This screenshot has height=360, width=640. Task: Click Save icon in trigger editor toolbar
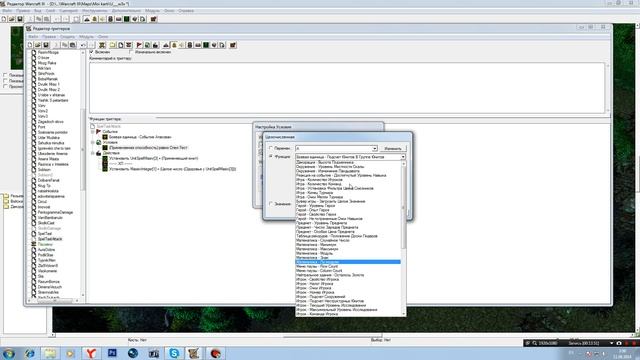click(x=46, y=45)
